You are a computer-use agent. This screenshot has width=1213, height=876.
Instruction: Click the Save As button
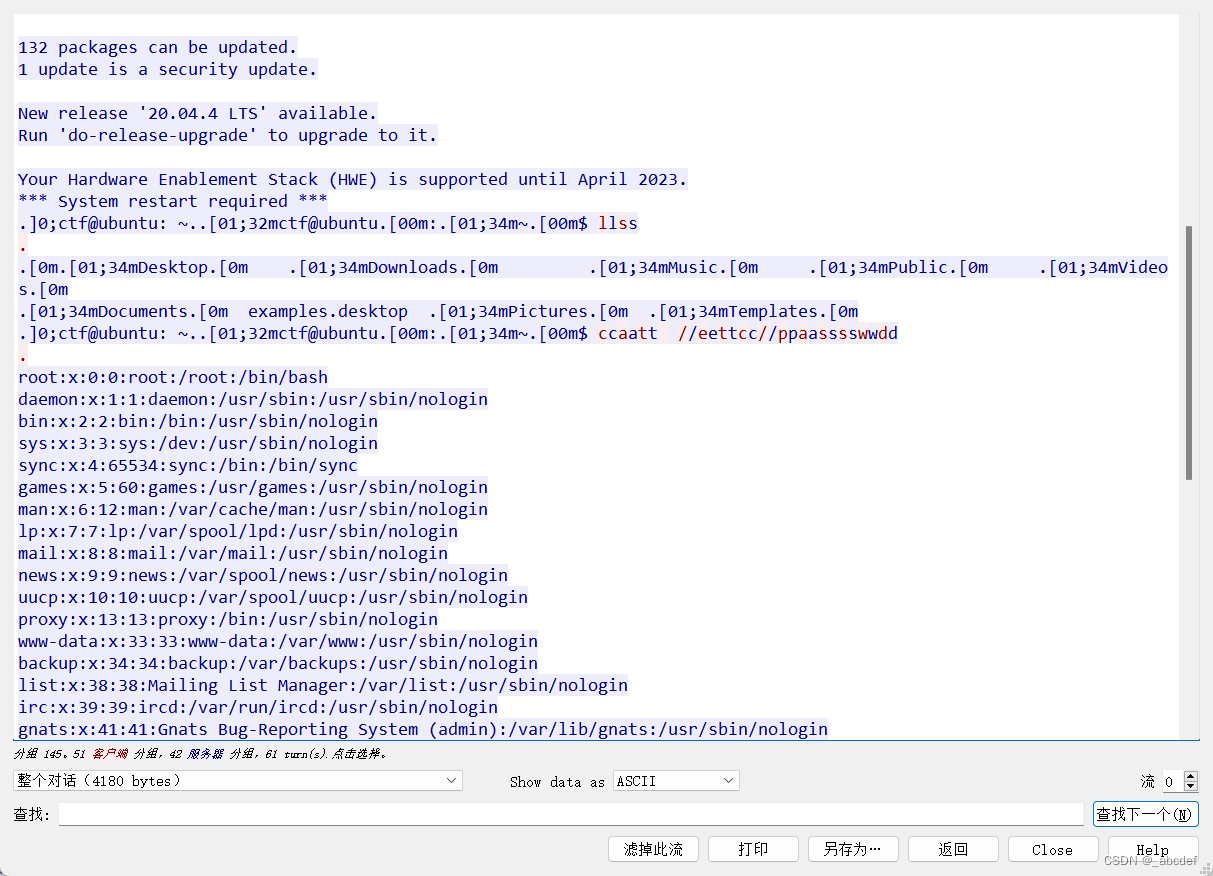pyautogui.click(x=853, y=849)
